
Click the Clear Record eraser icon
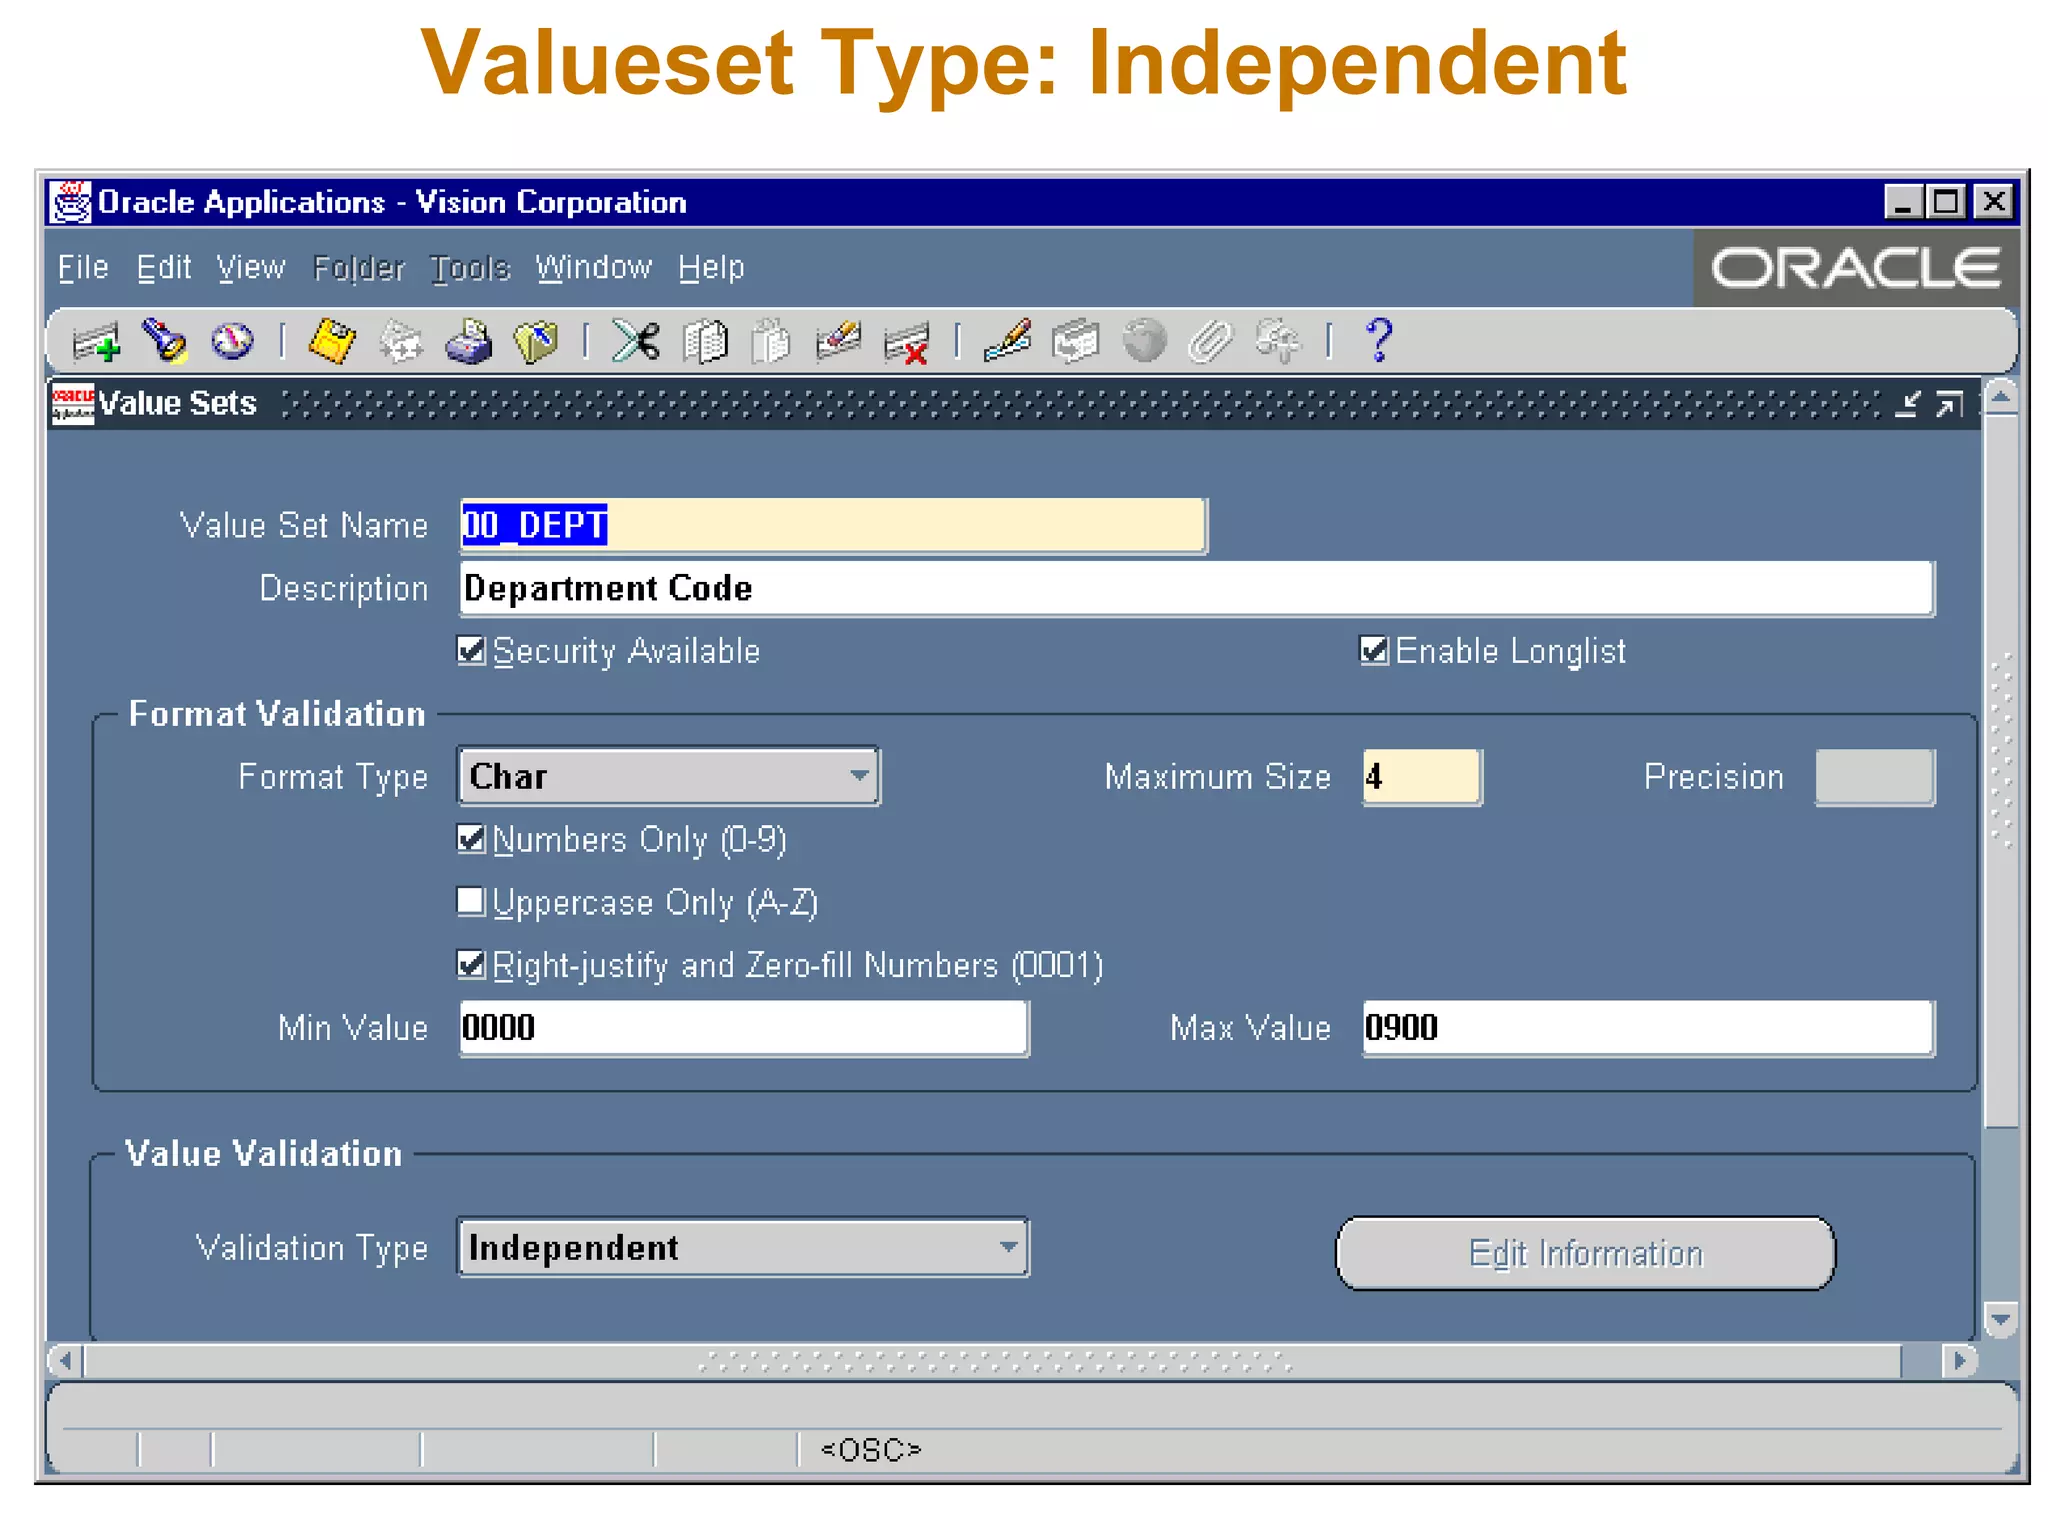[x=838, y=342]
